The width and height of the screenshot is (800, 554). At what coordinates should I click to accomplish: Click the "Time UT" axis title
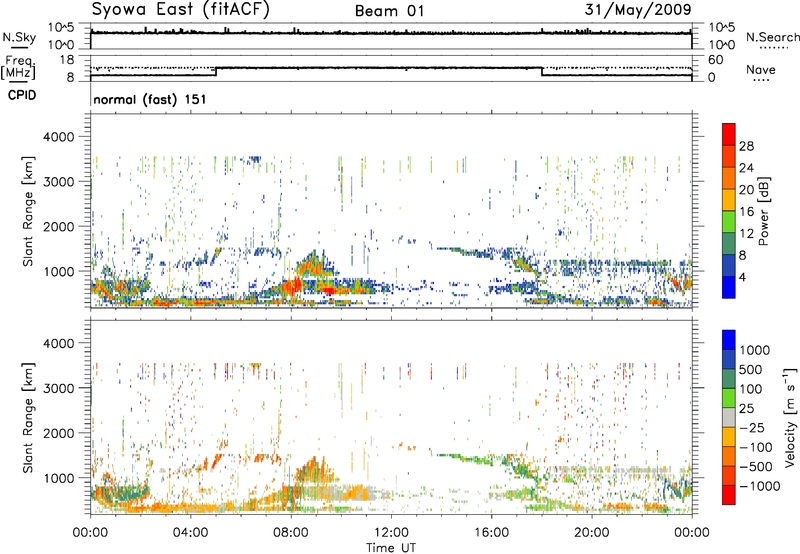(391, 548)
